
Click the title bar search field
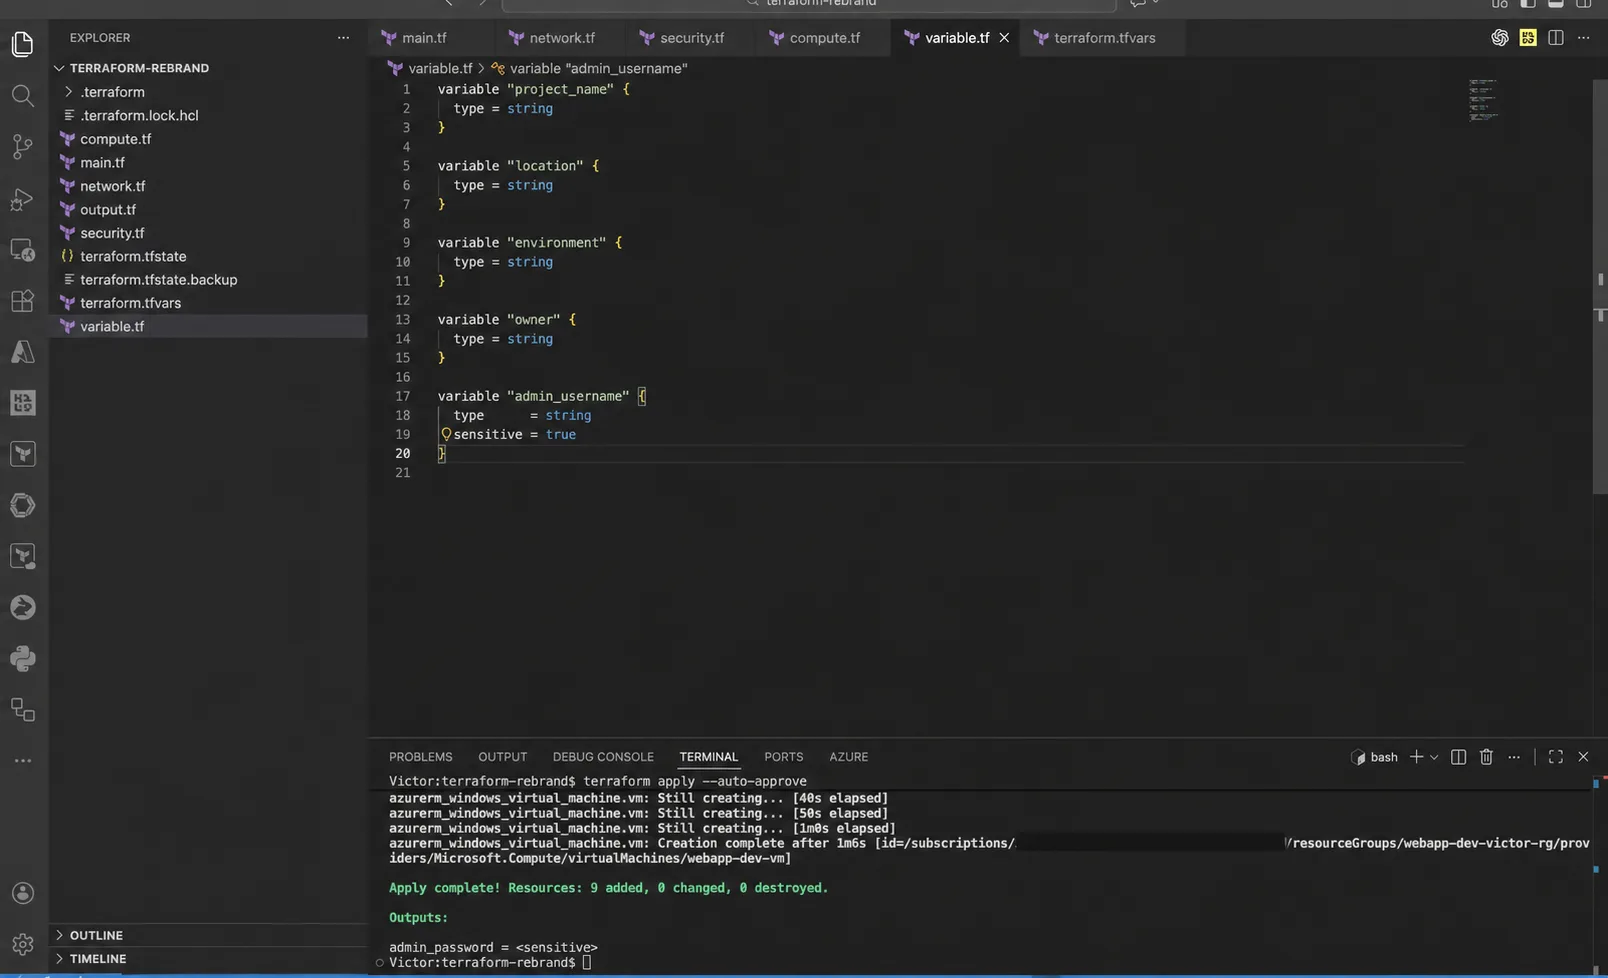[x=809, y=4]
